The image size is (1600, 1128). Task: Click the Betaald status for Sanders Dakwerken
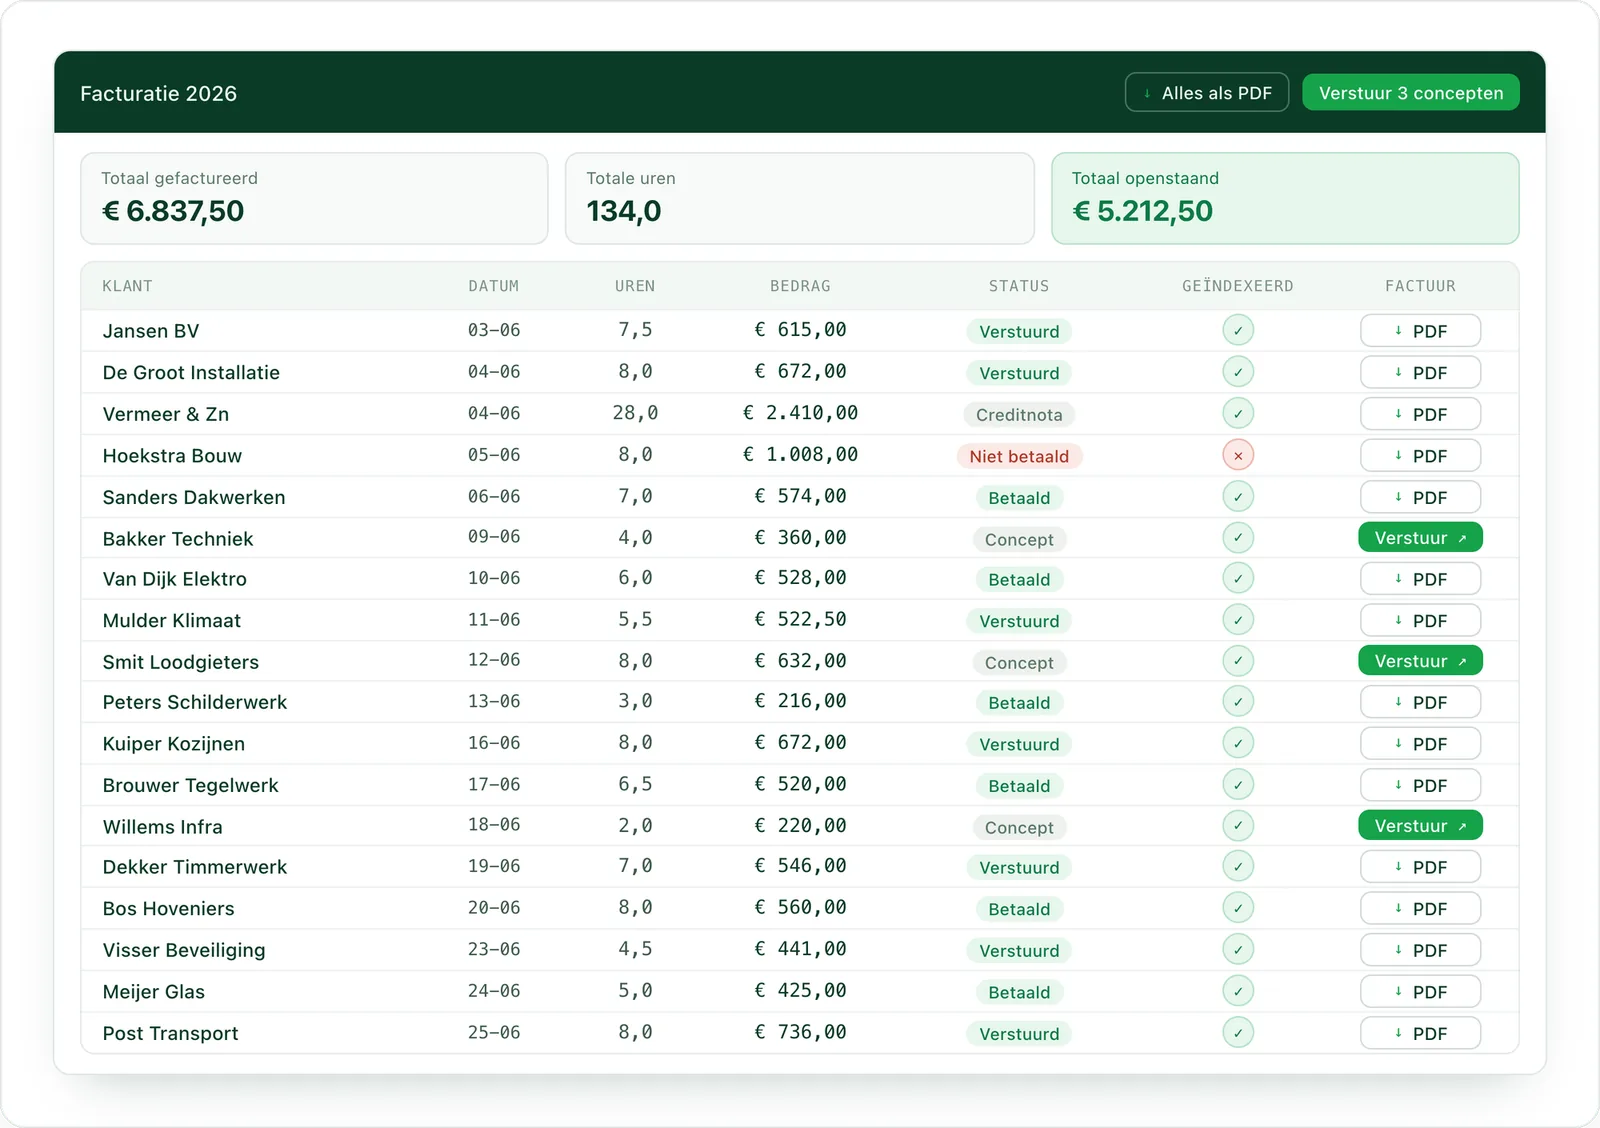coord(1019,498)
